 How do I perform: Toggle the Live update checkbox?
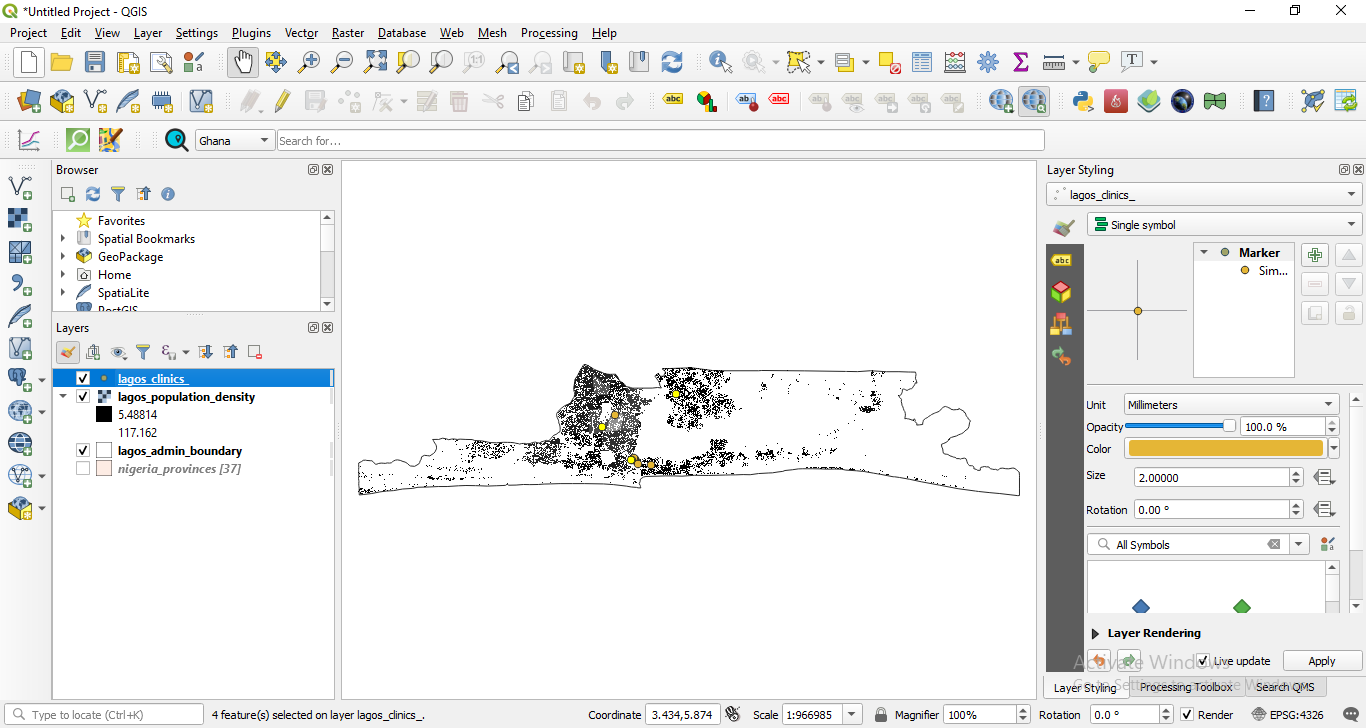(1203, 661)
